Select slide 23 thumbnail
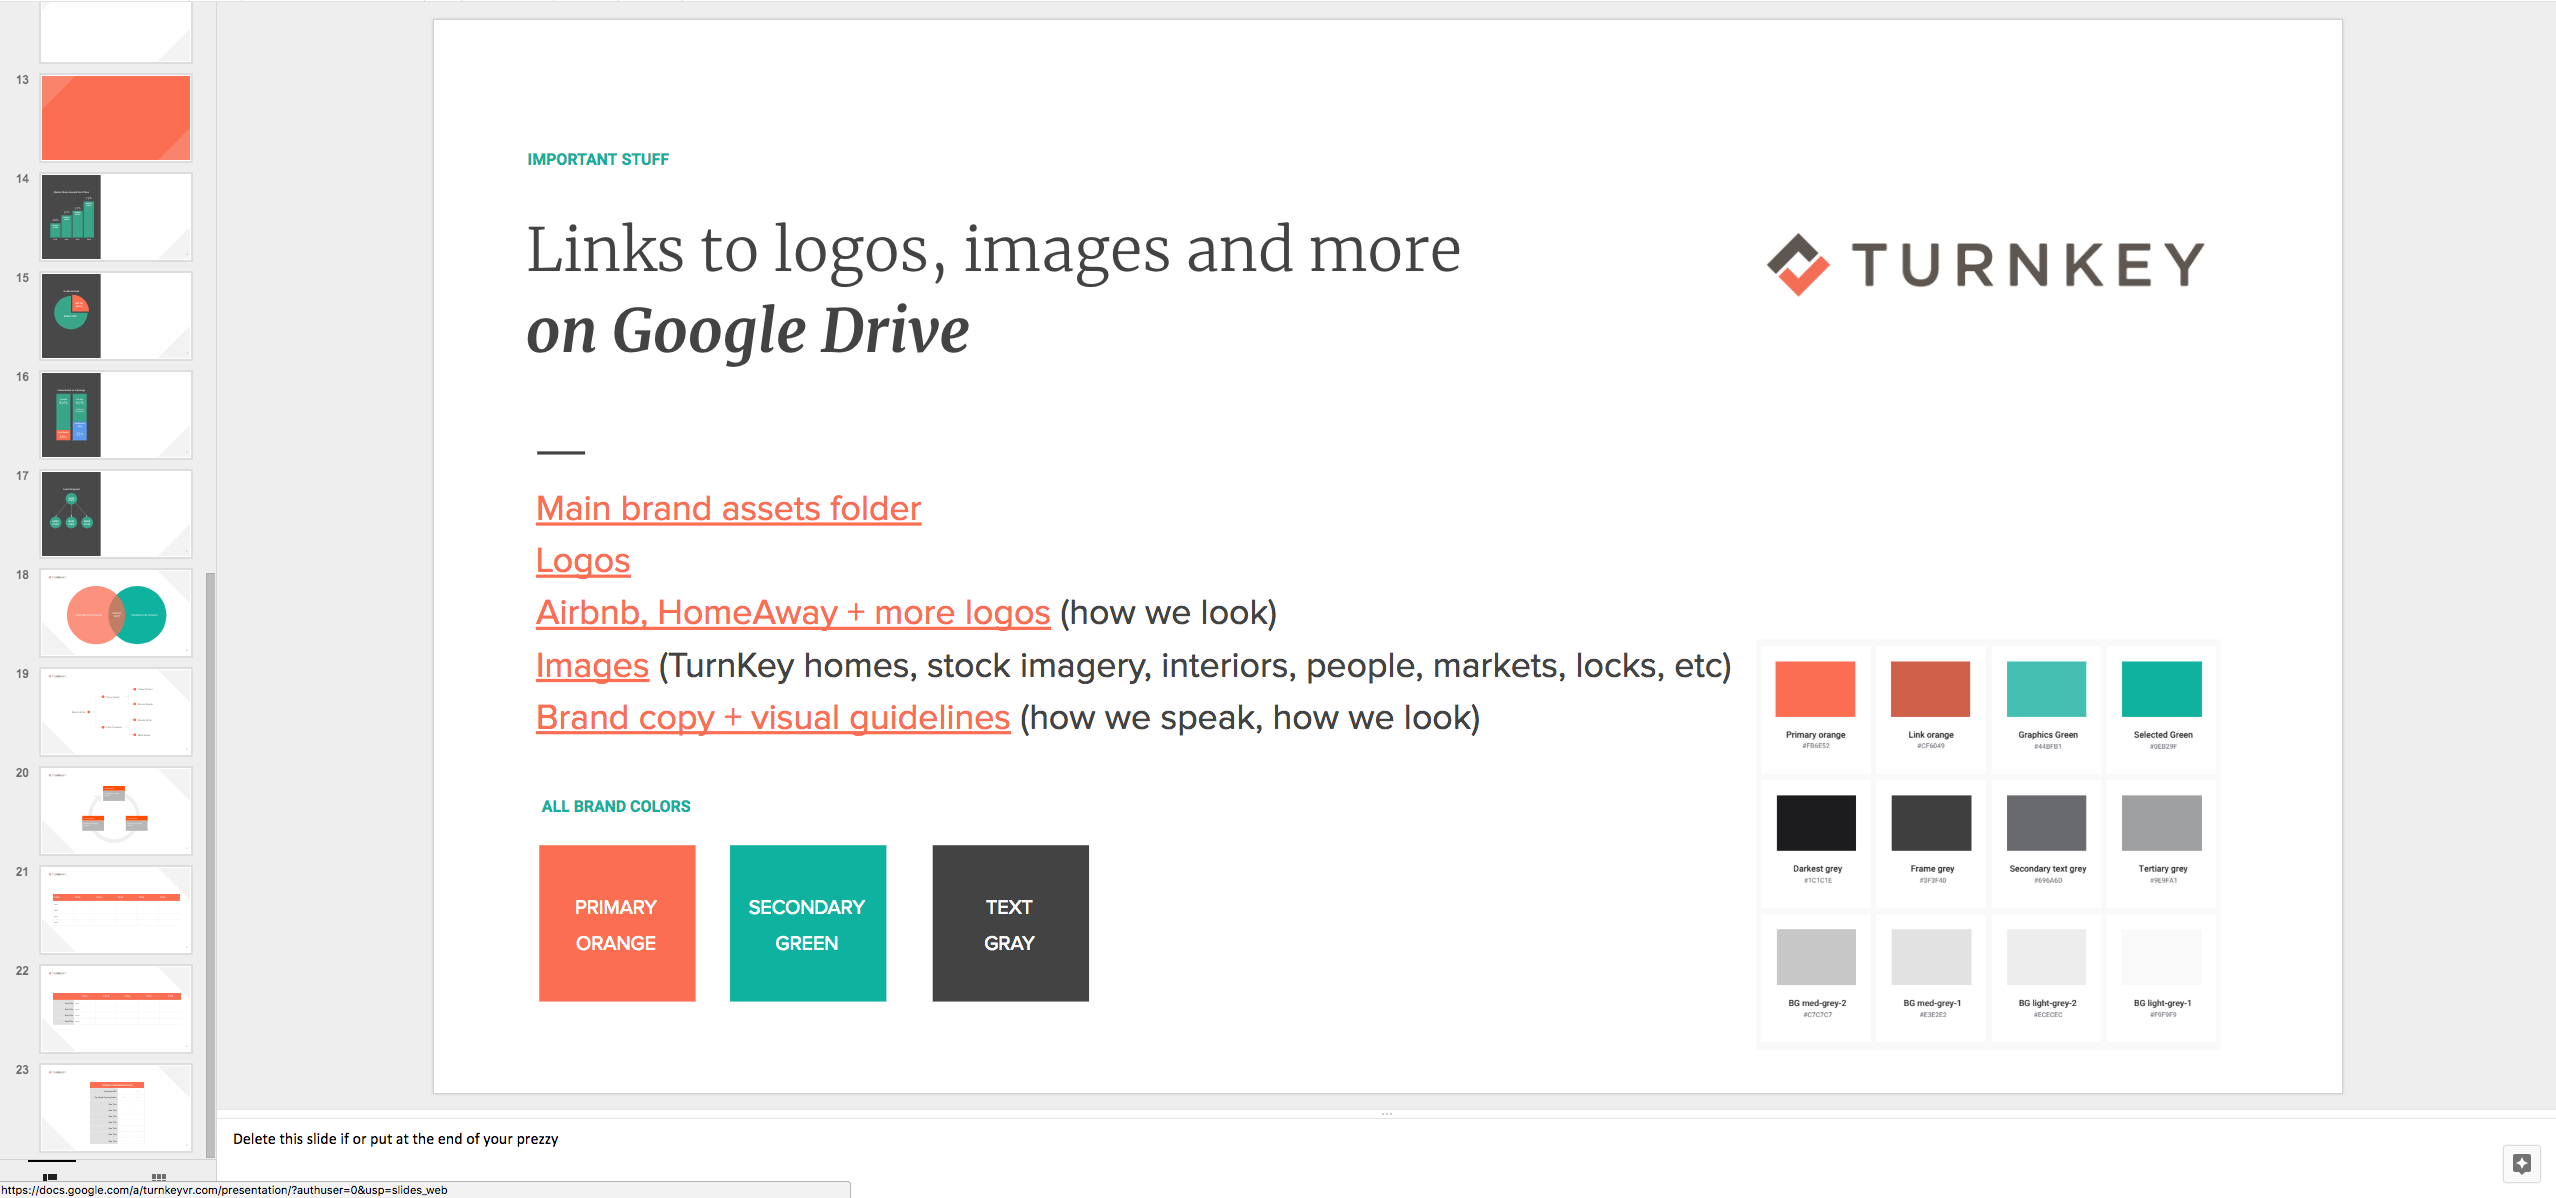 pyautogui.click(x=116, y=1108)
